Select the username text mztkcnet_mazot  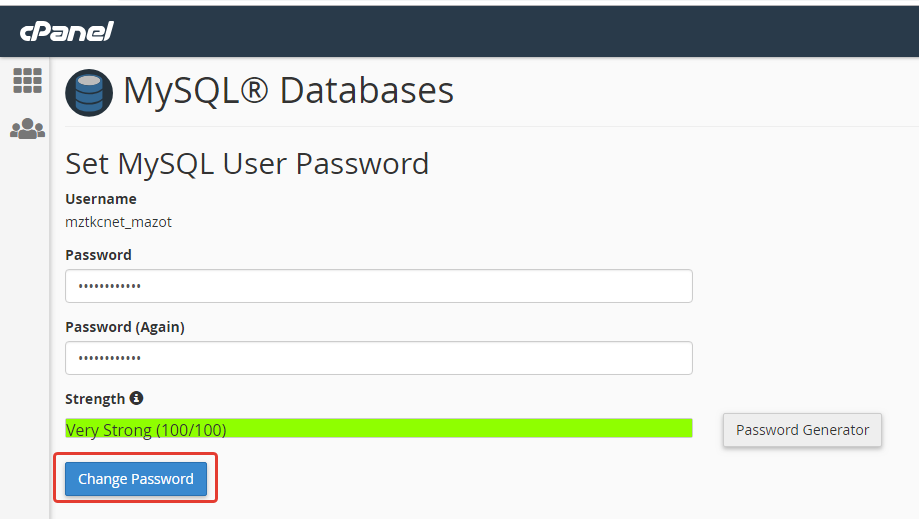118,222
